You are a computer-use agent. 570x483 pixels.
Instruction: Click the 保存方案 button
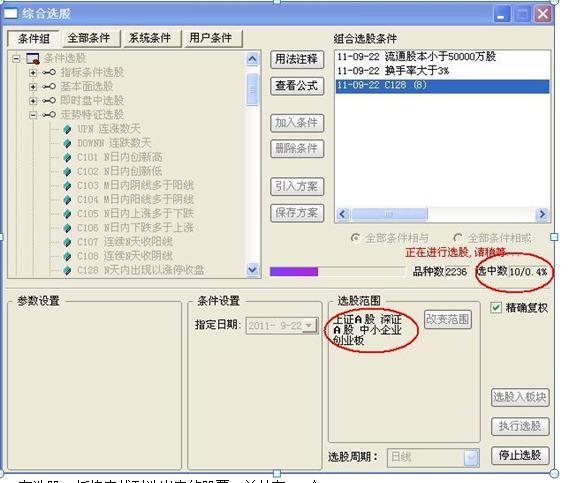(297, 213)
